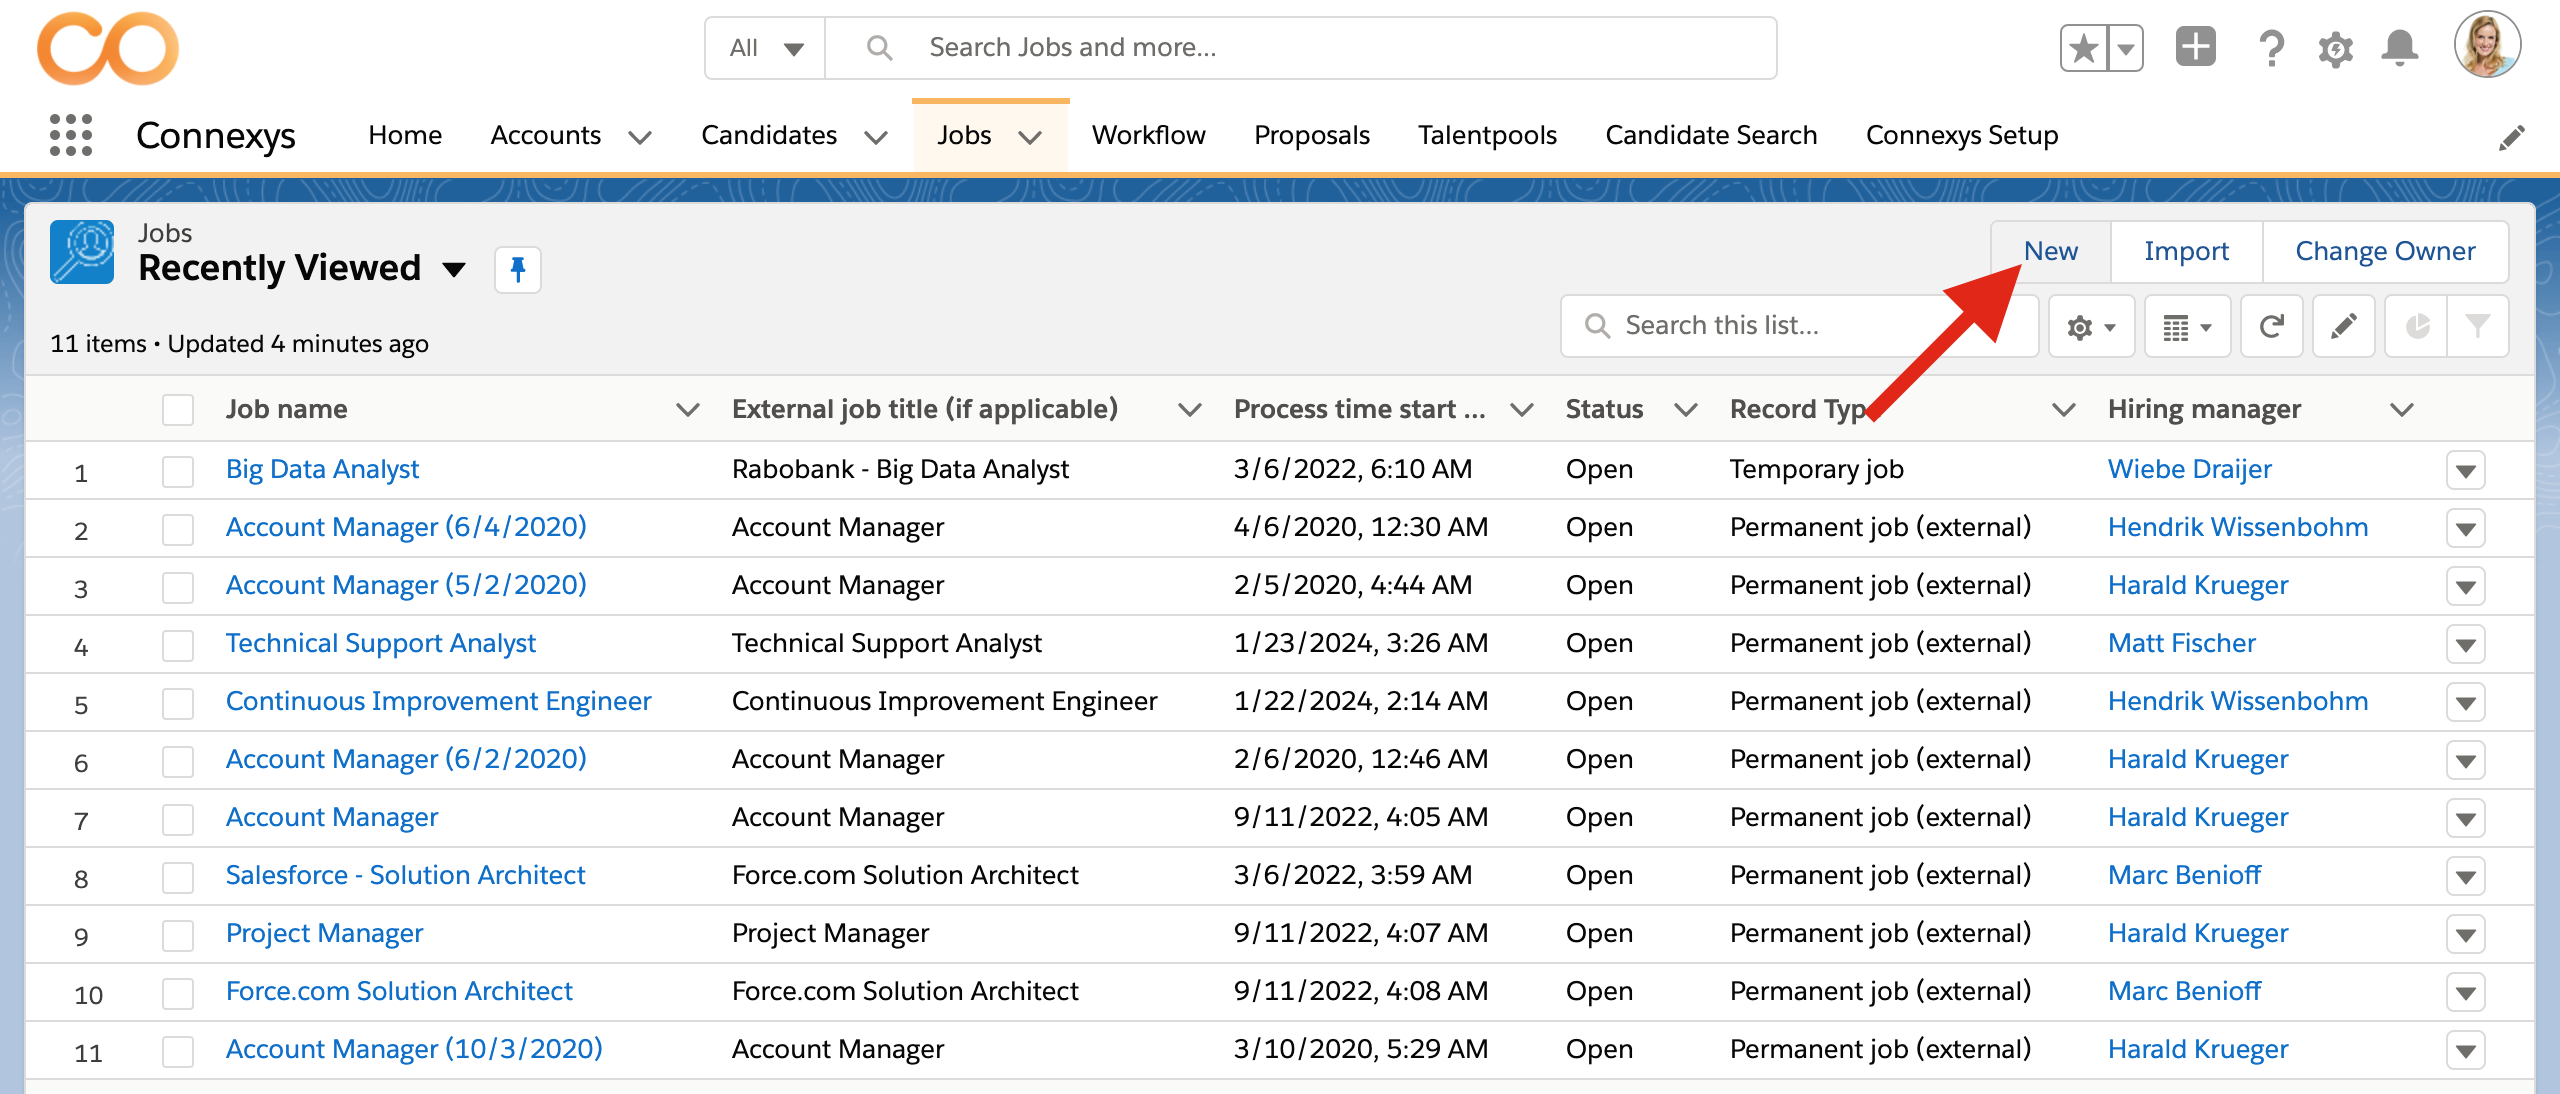Open the Proposals tab
Image resolution: width=2560 pixels, height=1094 pixels.
tap(1312, 135)
